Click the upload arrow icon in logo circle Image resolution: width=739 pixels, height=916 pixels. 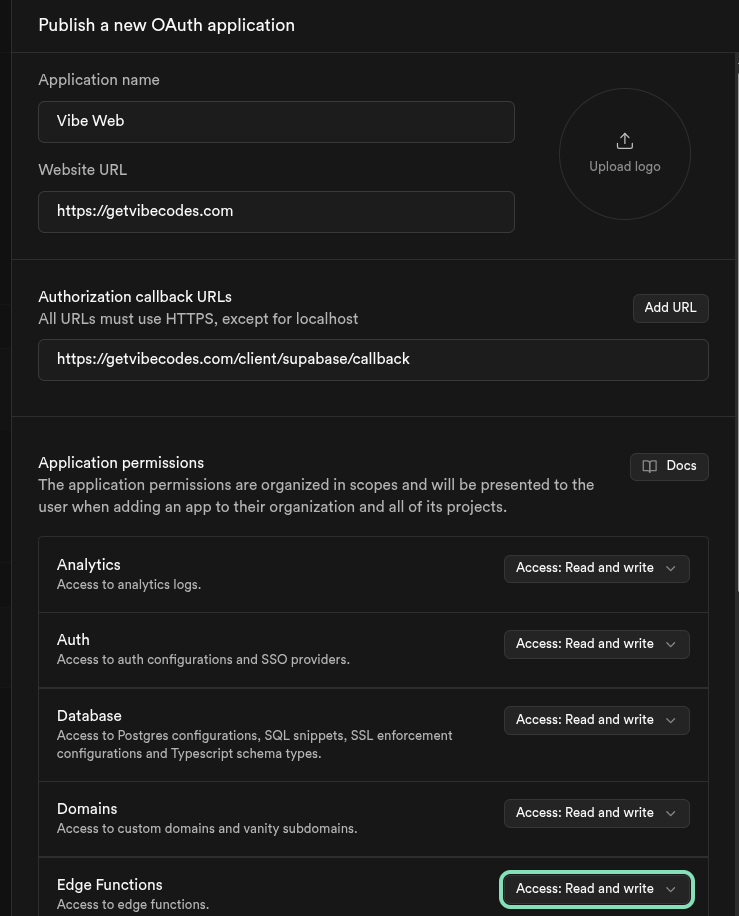tap(625, 141)
